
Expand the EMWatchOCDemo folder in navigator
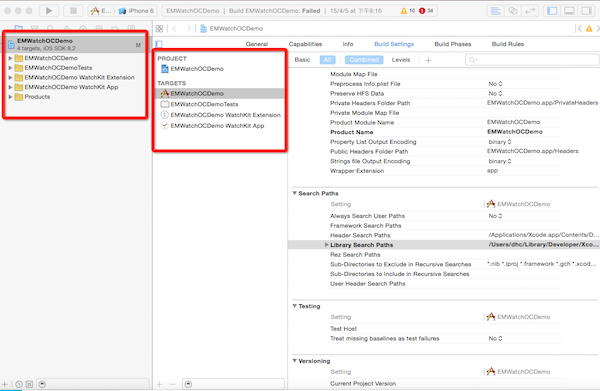(10, 58)
